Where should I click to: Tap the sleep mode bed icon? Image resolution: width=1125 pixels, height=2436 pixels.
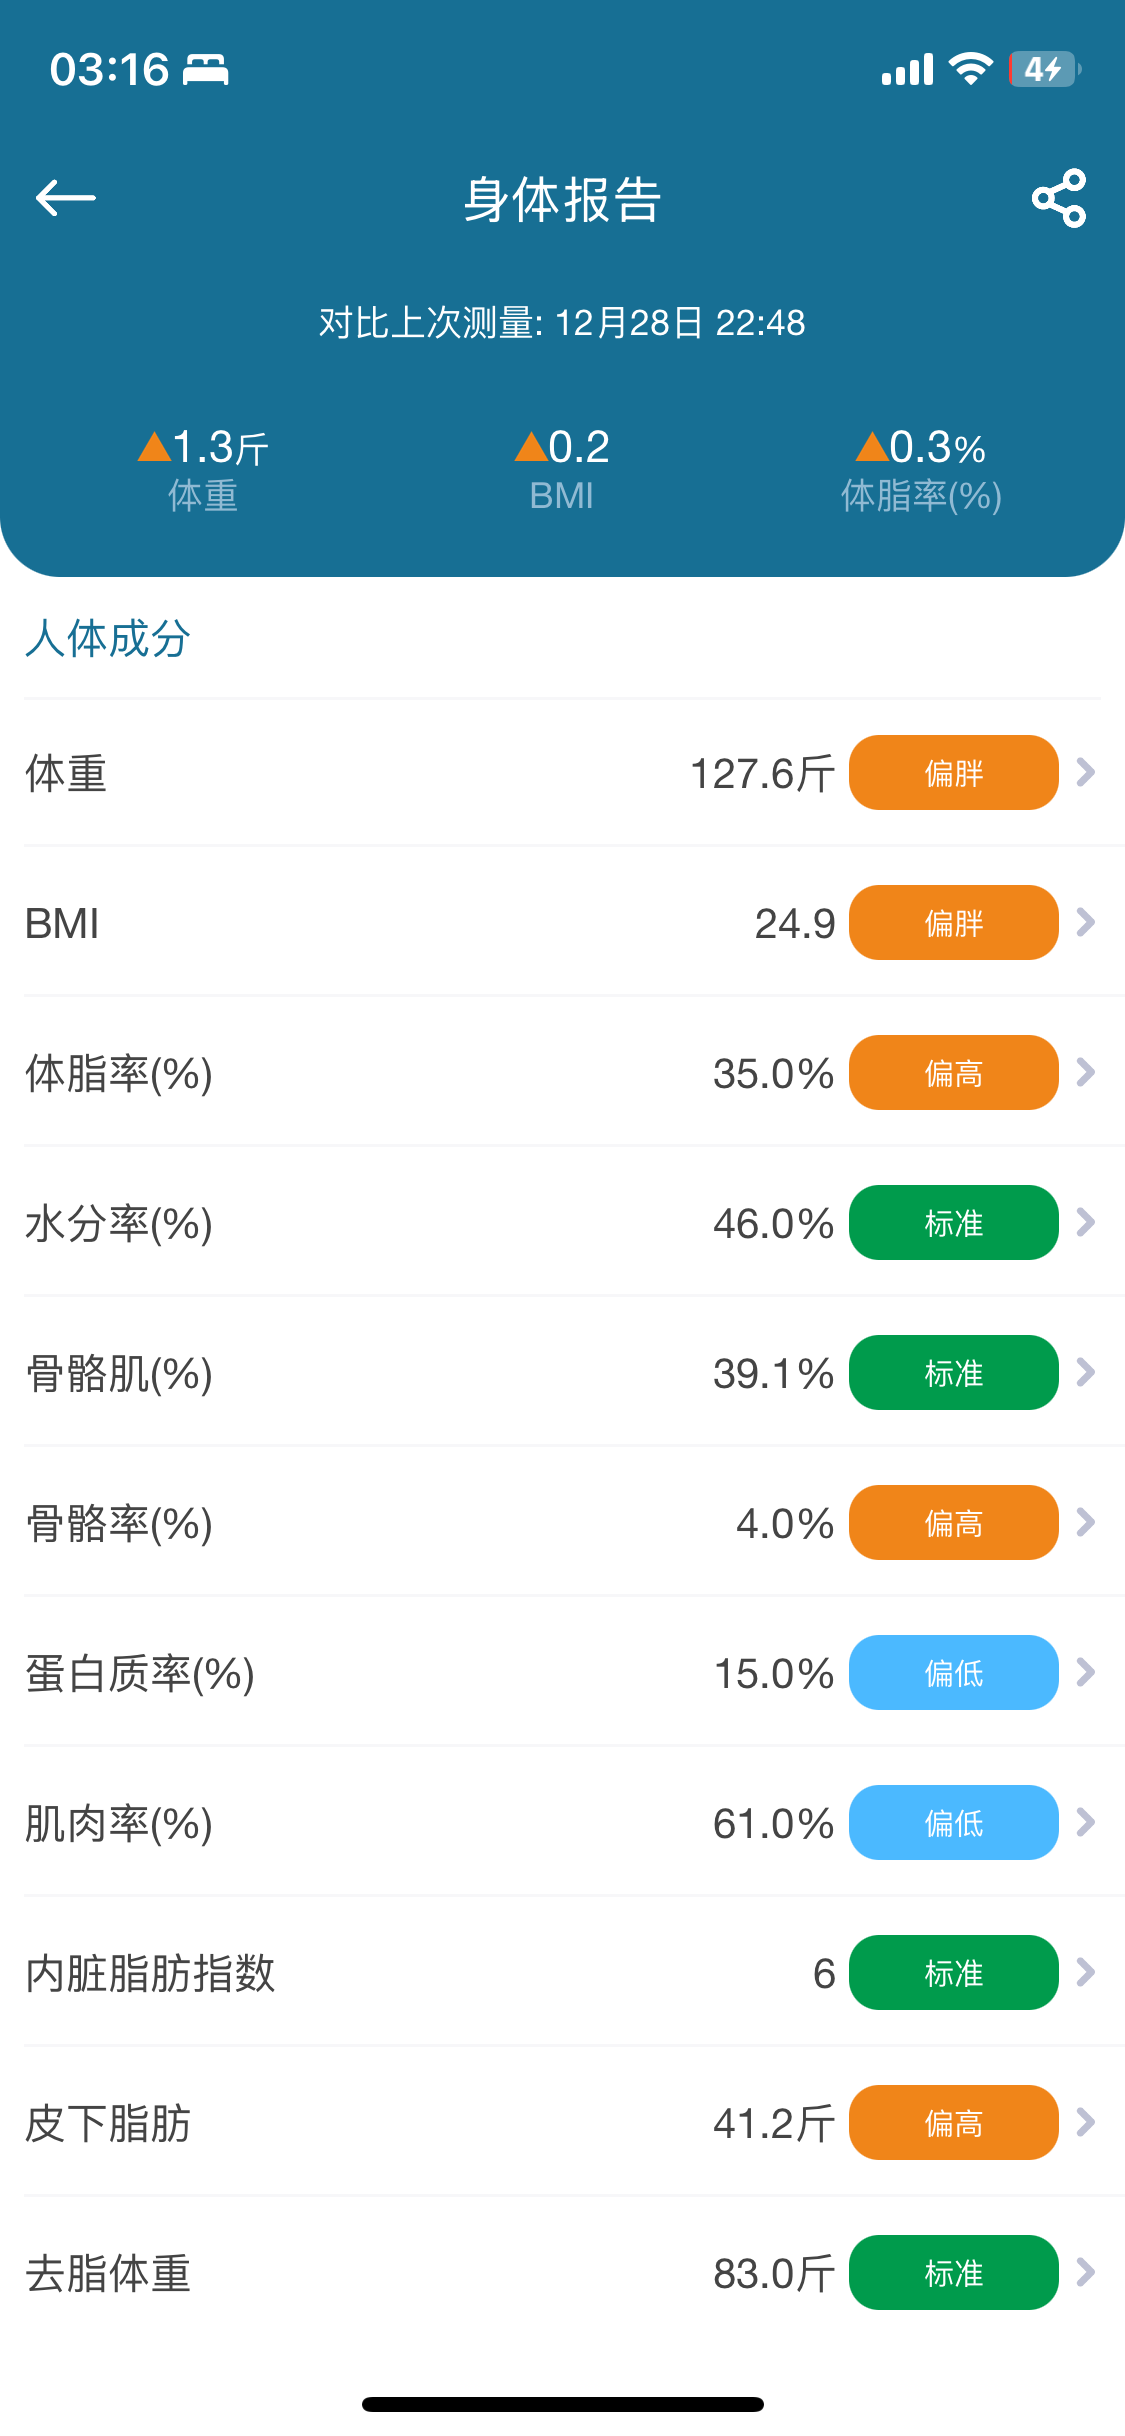click(x=206, y=69)
